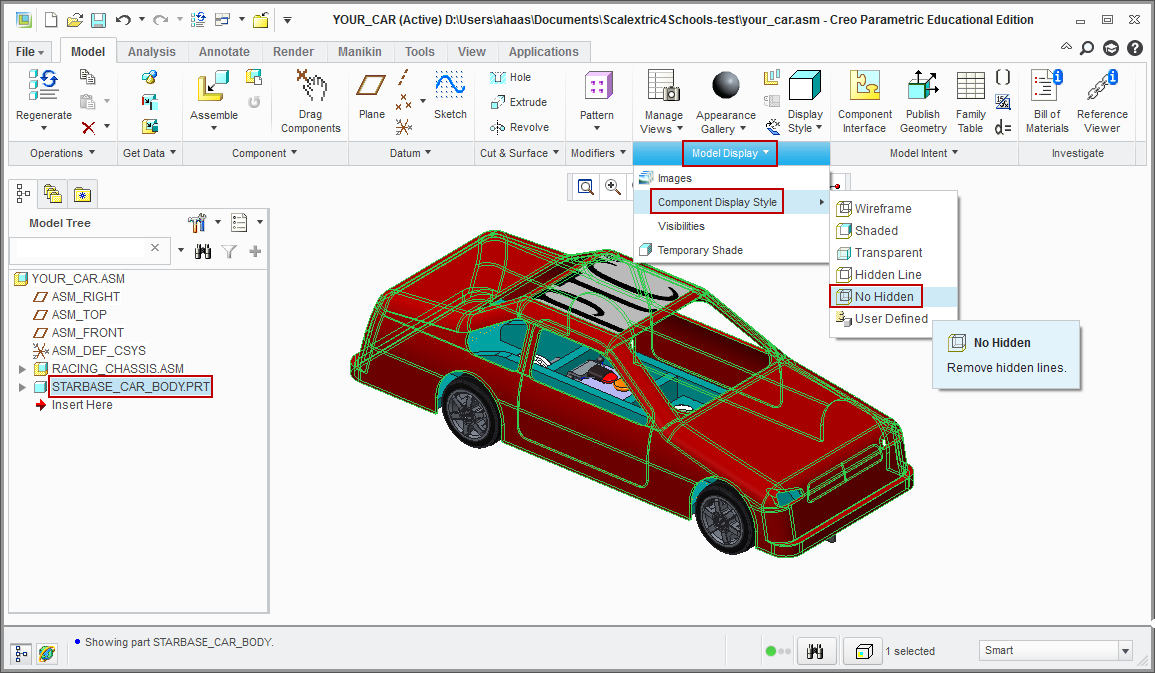Image resolution: width=1155 pixels, height=673 pixels.
Task: Click the Zoom In magnifier icon
Action: coord(613,187)
